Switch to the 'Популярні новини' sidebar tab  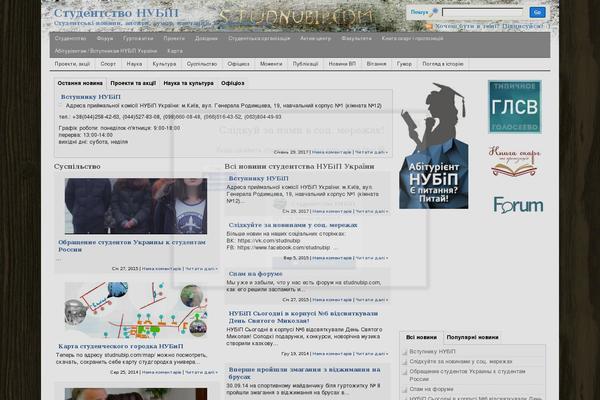coord(472,337)
